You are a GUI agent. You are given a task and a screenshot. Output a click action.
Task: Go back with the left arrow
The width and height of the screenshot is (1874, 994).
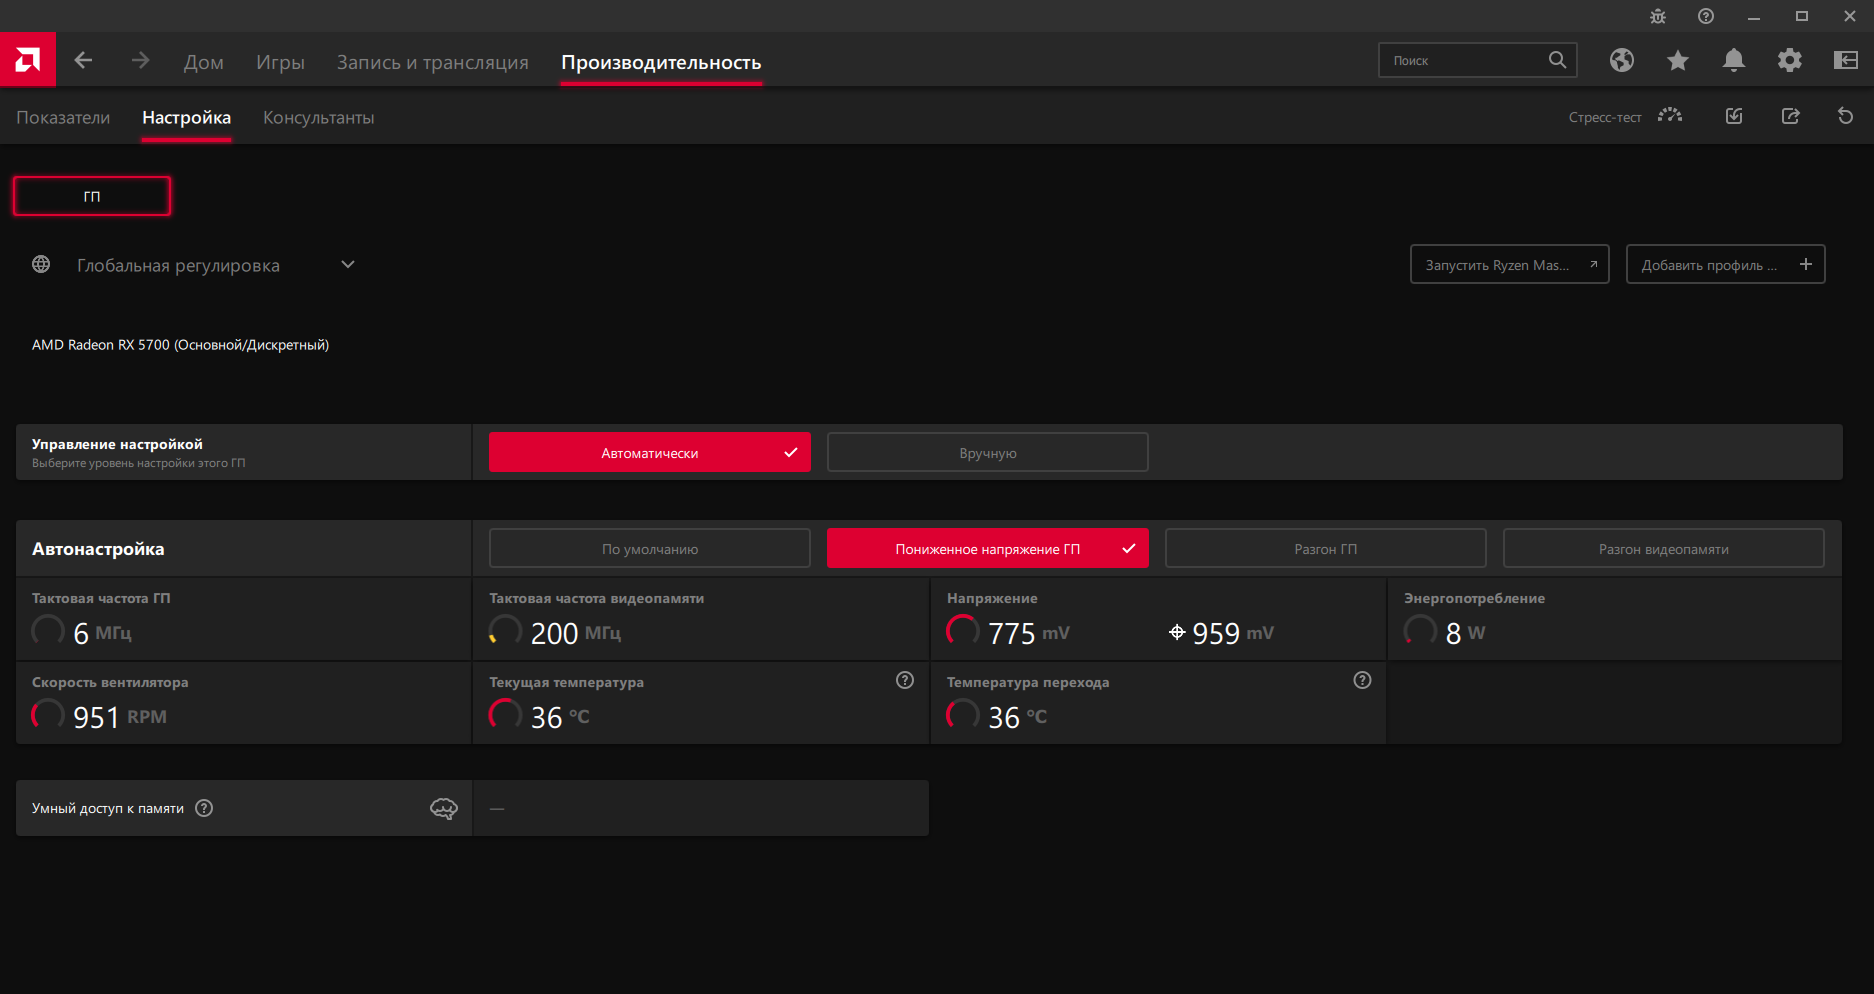[83, 61]
